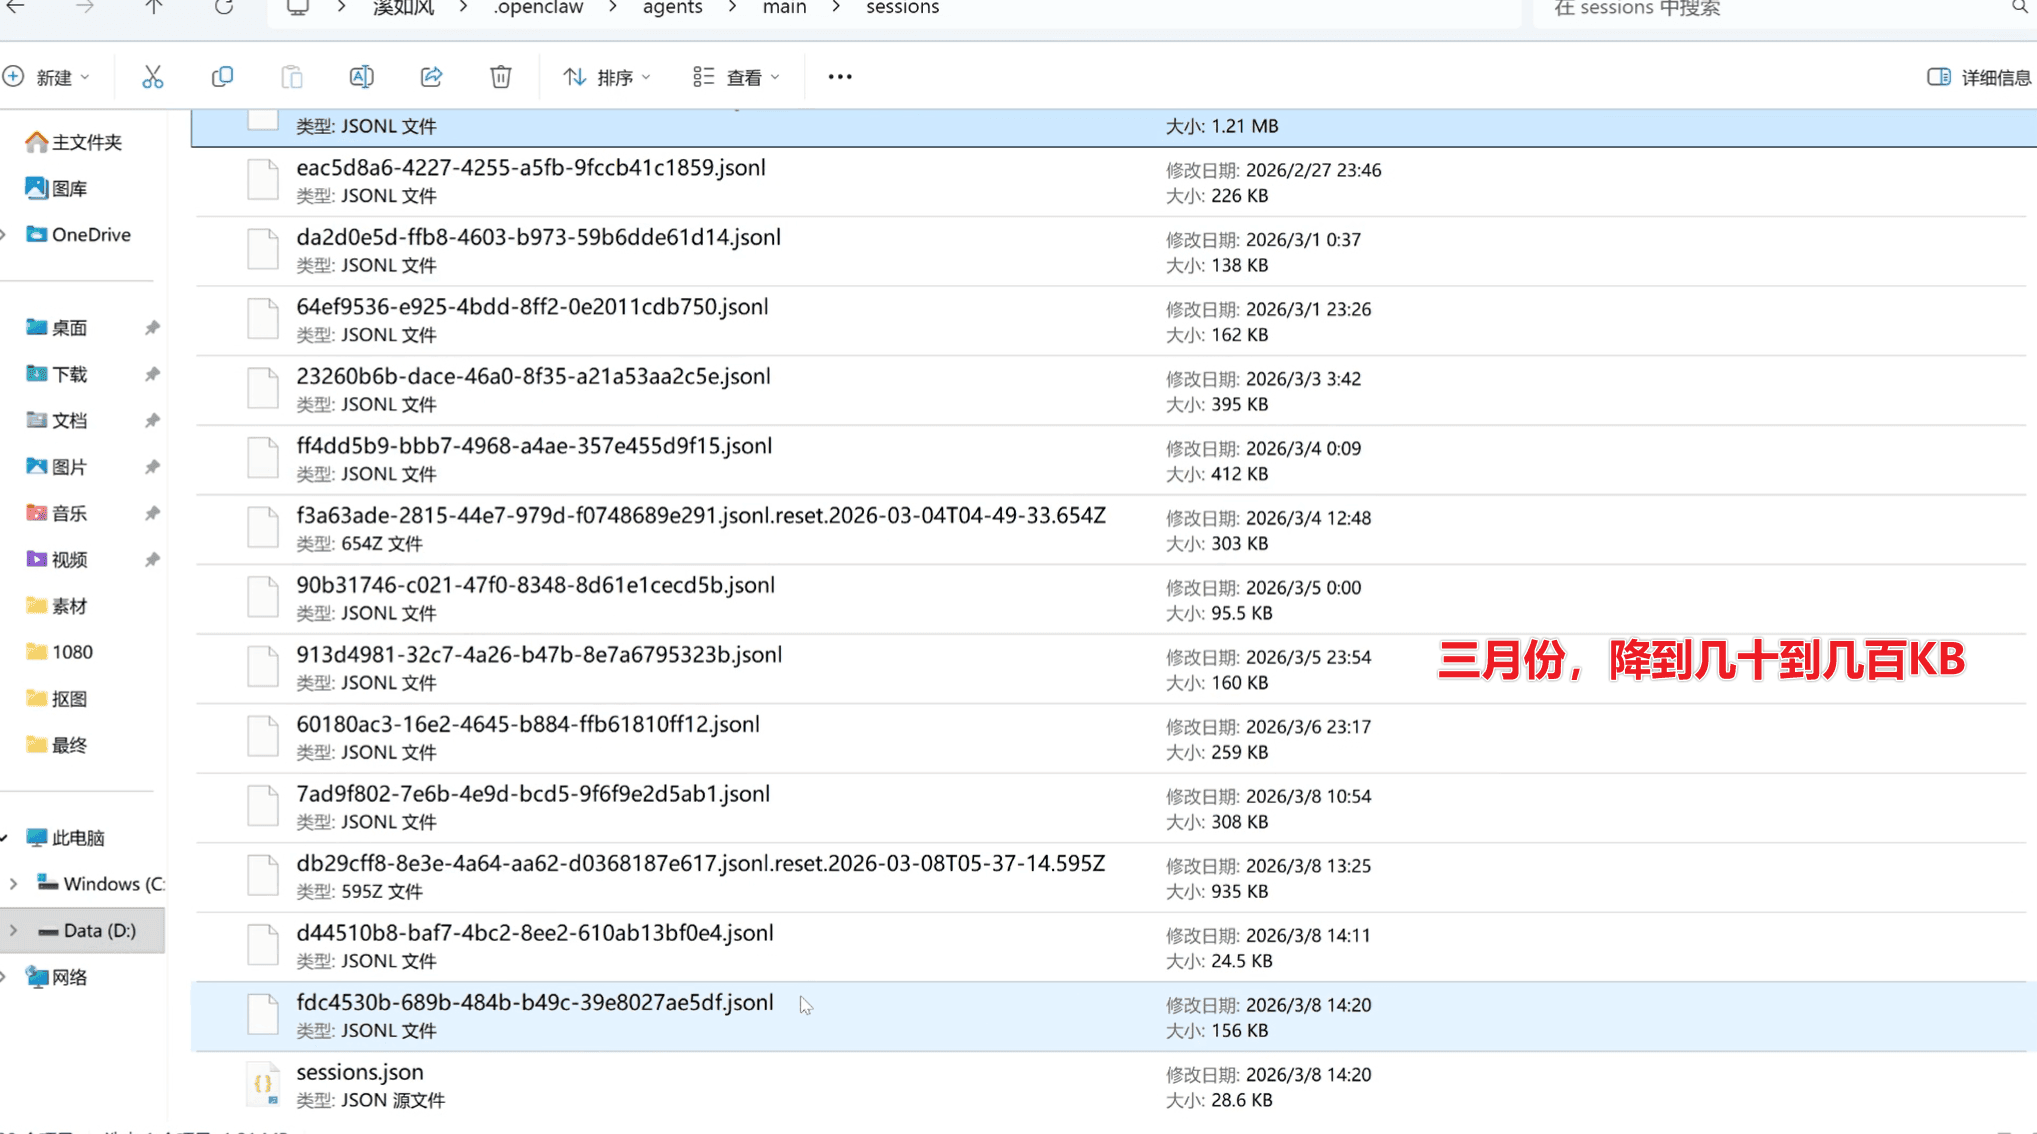The height and width of the screenshot is (1134, 2037).
Task: Expand the 此电脑 tree item
Action: [9, 837]
